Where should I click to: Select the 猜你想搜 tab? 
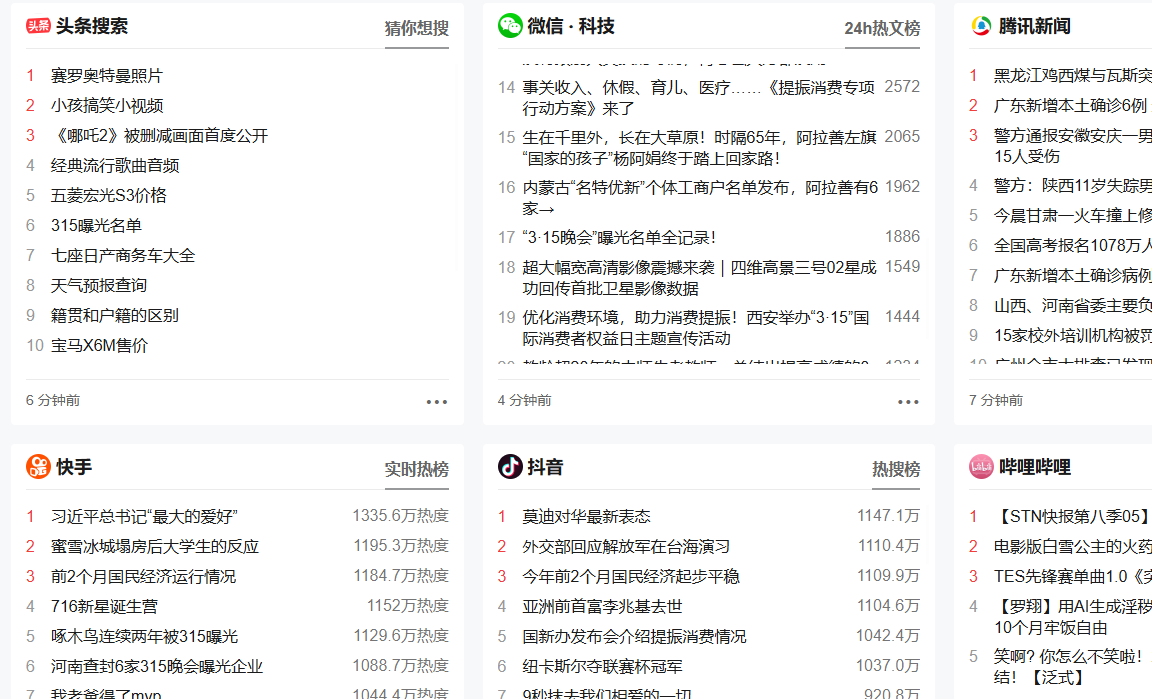click(416, 29)
